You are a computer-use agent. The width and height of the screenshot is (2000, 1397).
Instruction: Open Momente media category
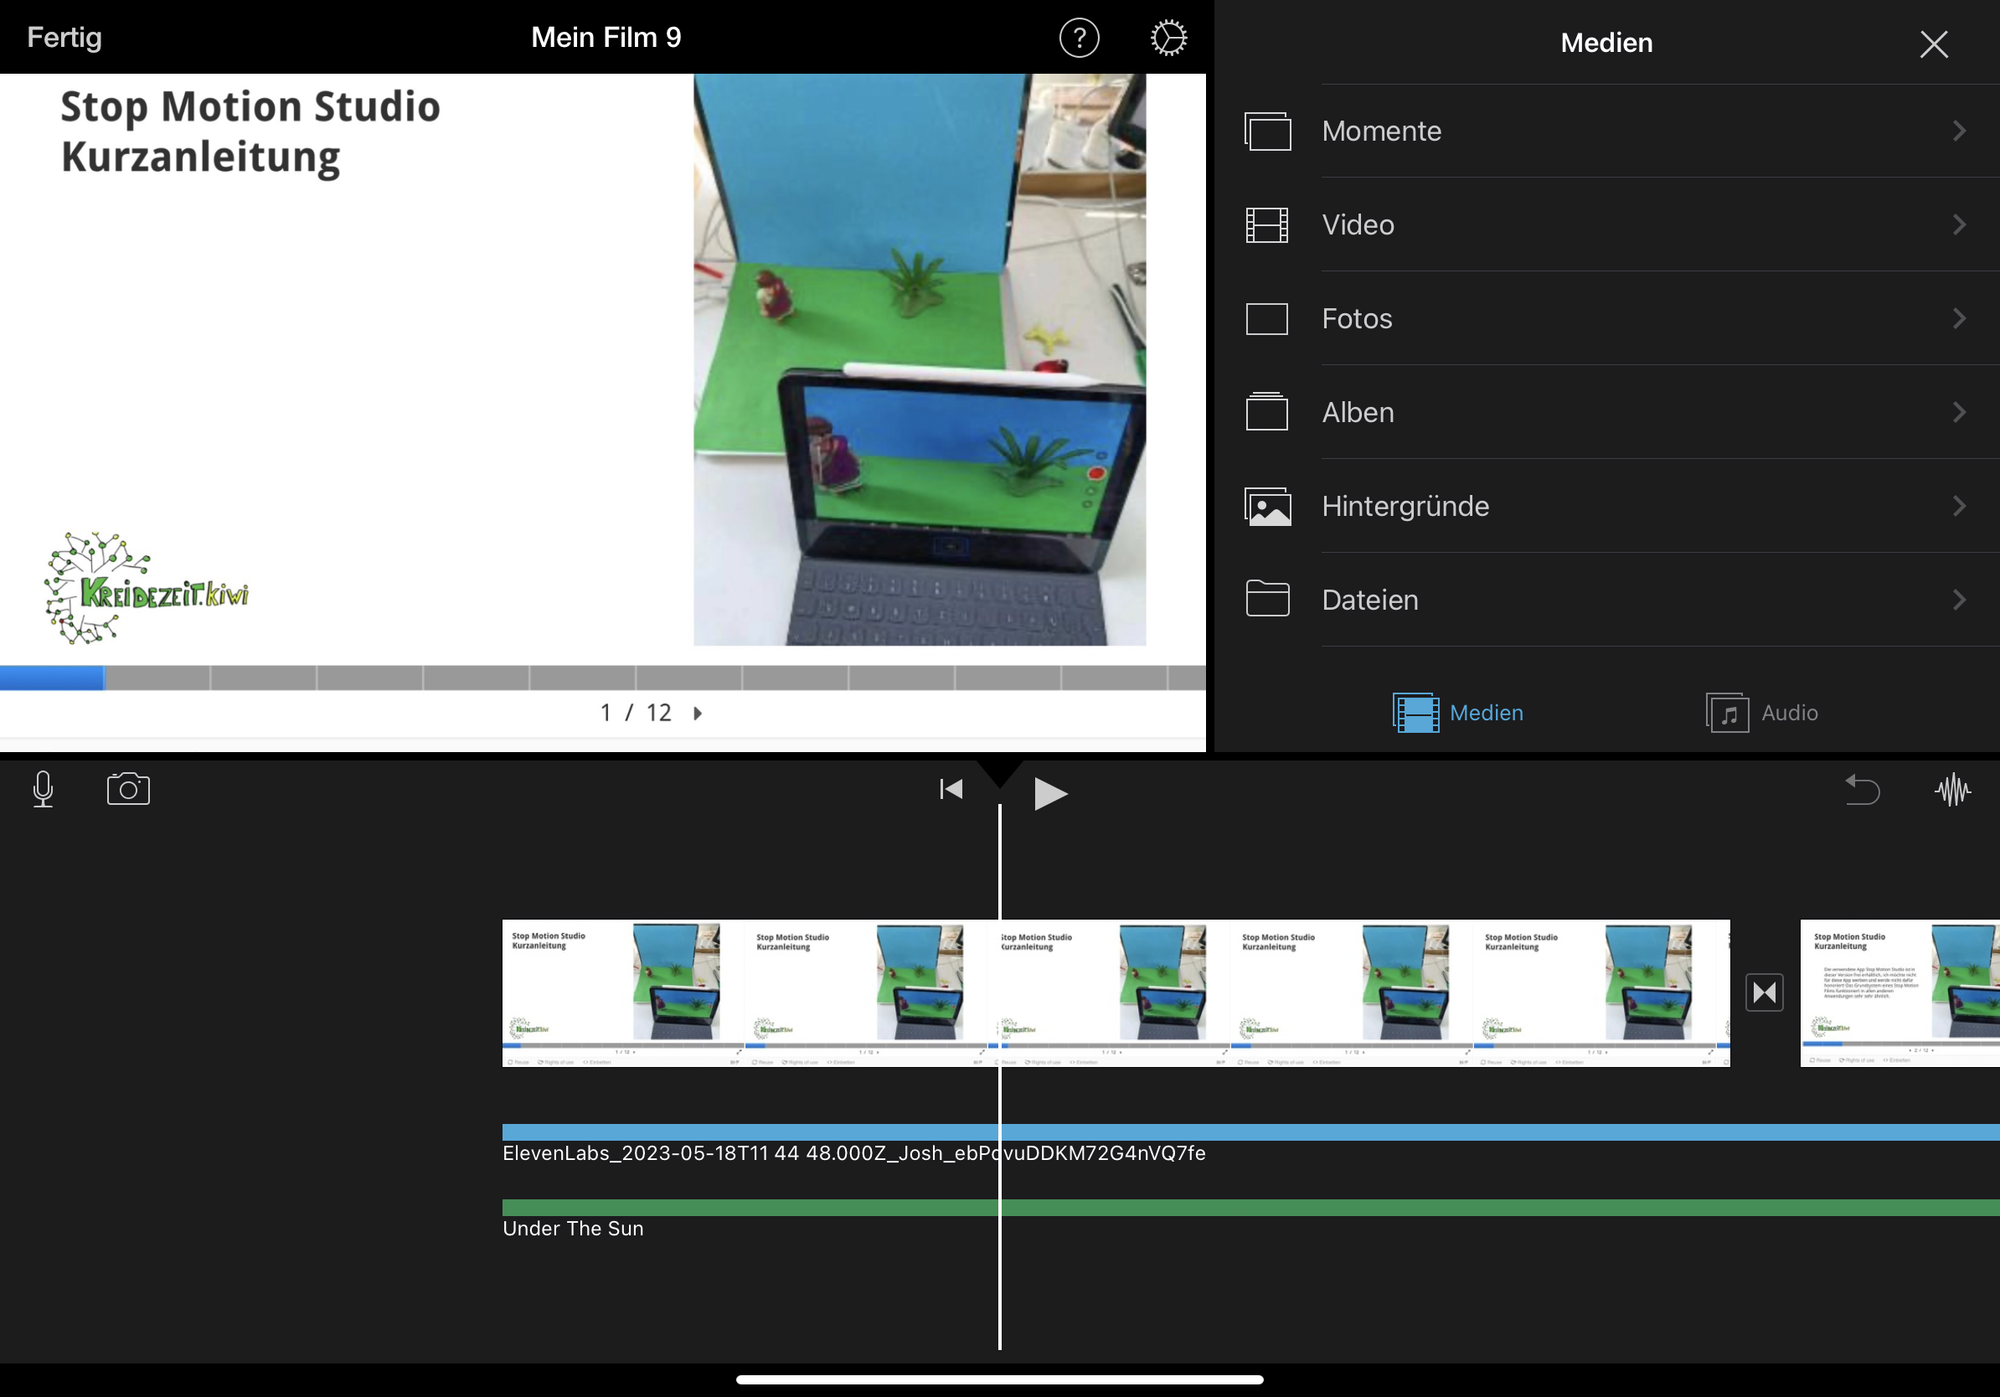pos(1606,131)
